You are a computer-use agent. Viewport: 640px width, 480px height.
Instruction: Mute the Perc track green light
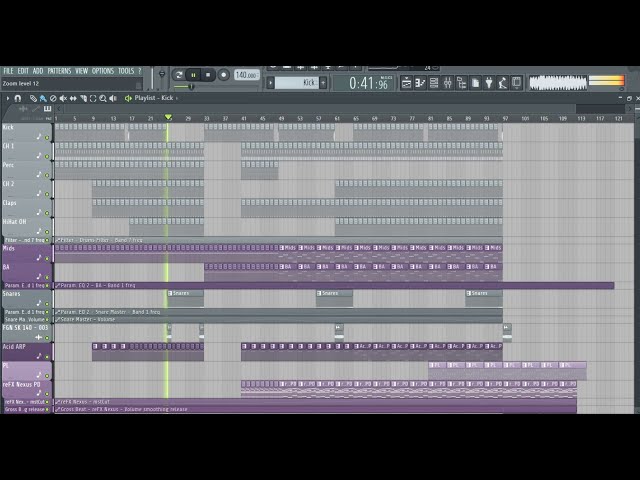pos(47,176)
